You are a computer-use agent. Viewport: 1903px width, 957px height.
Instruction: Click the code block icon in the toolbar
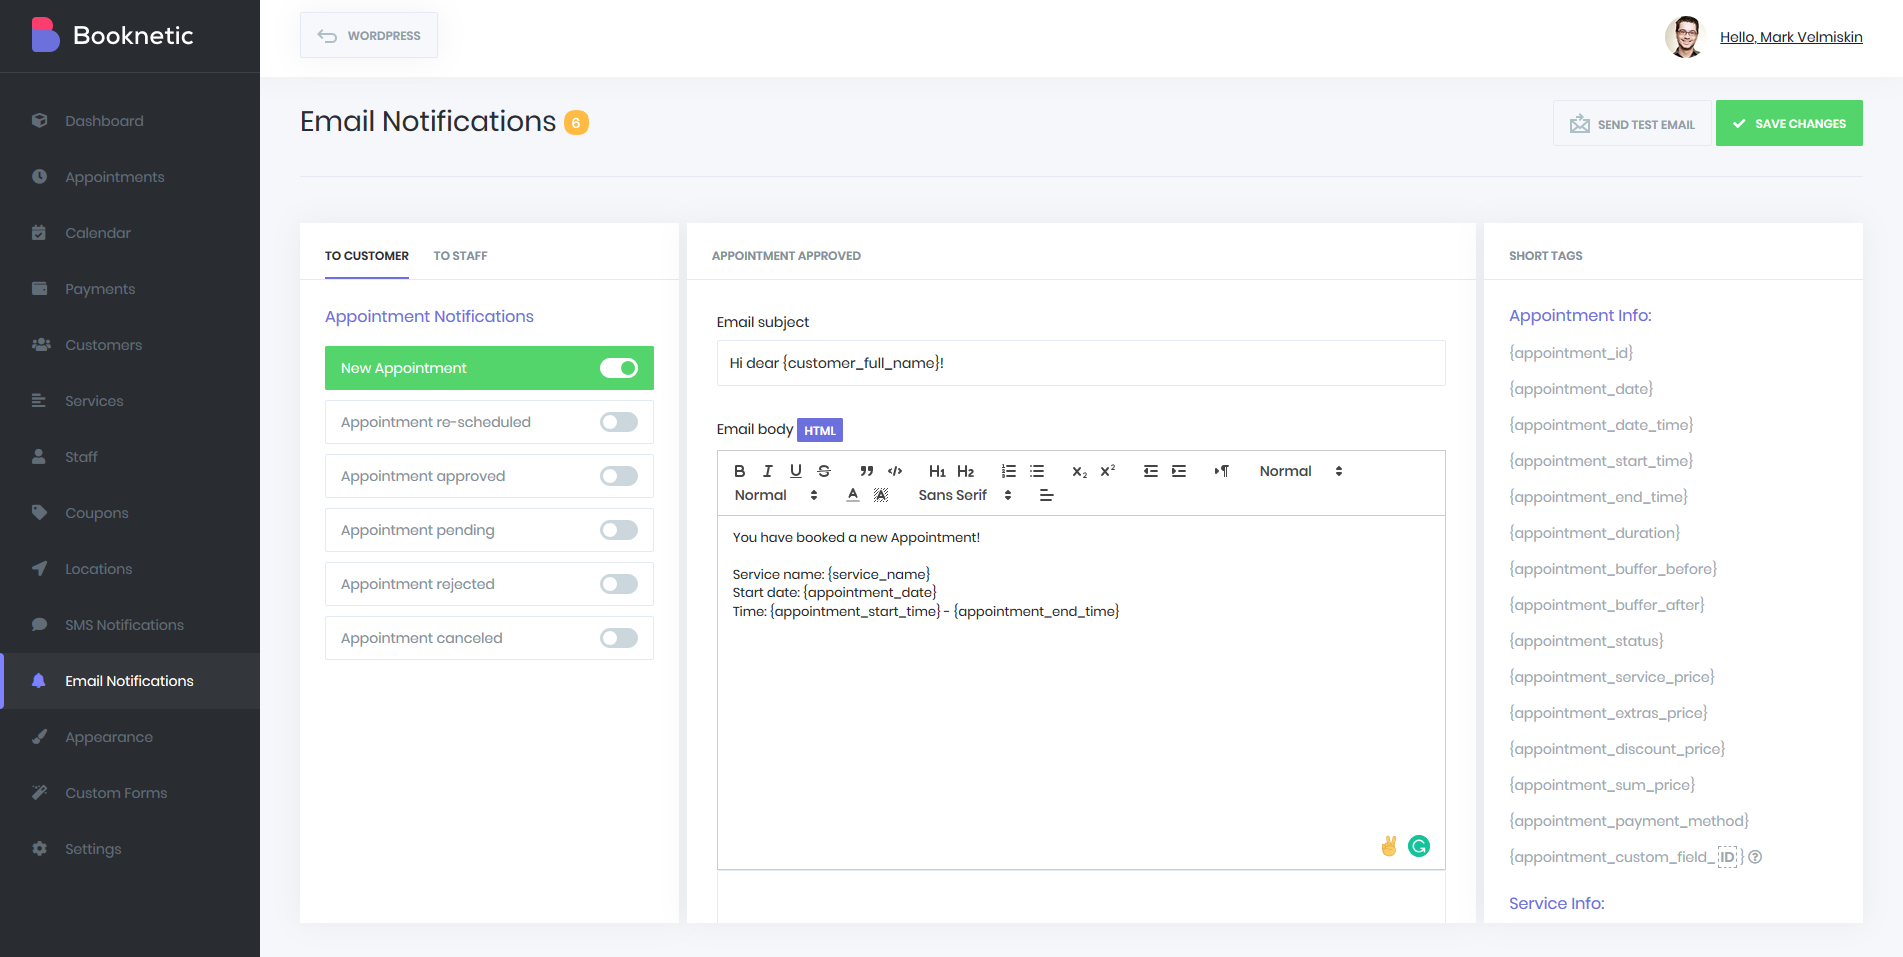(895, 471)
